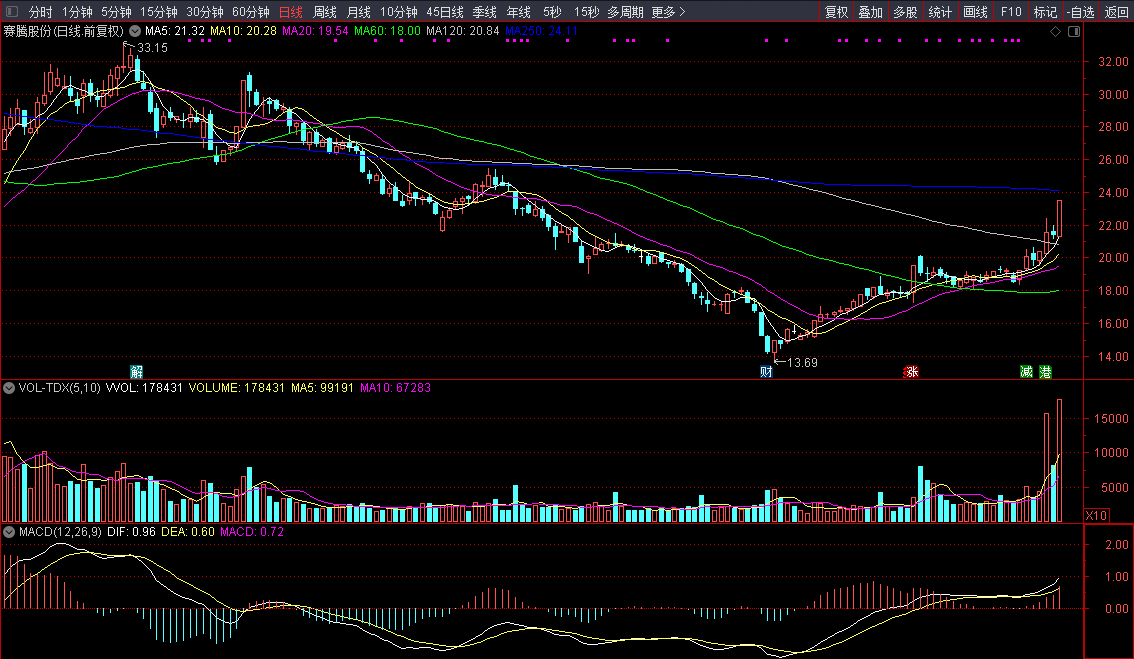Click the VVOL: 178431 value
This screenshot has width=1134, height=659.
(x=145, y=388)
